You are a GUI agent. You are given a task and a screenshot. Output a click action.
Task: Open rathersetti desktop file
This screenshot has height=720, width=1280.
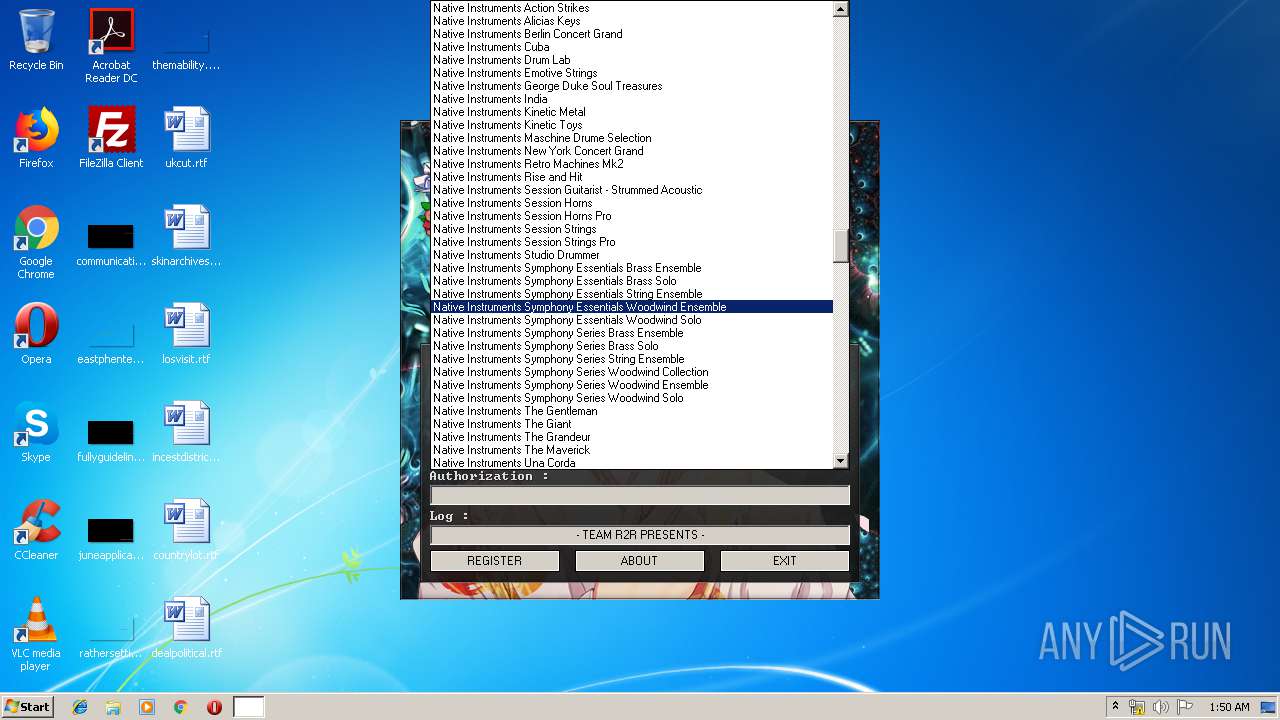111,634
